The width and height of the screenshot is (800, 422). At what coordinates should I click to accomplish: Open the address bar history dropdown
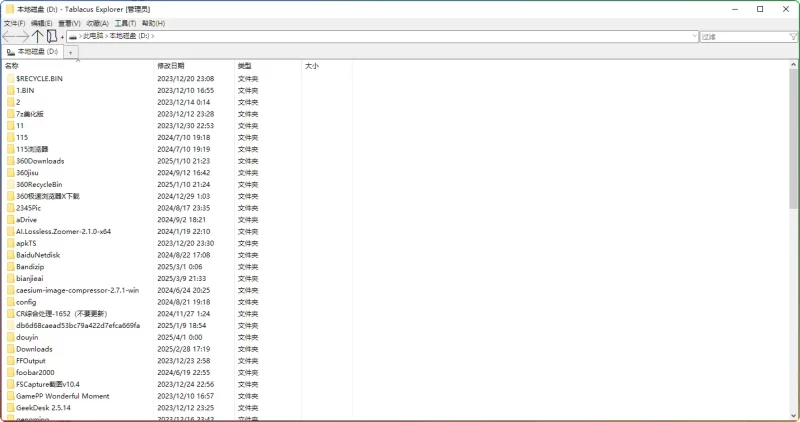[694, 36]
